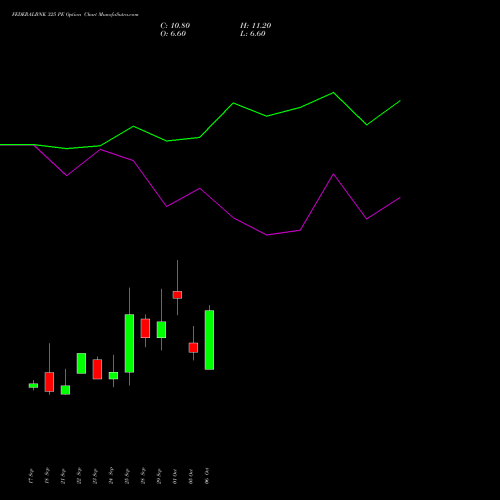Click the 18 Sep date label
The height and width of the screenshot is (500, 500).
[47, 476]
